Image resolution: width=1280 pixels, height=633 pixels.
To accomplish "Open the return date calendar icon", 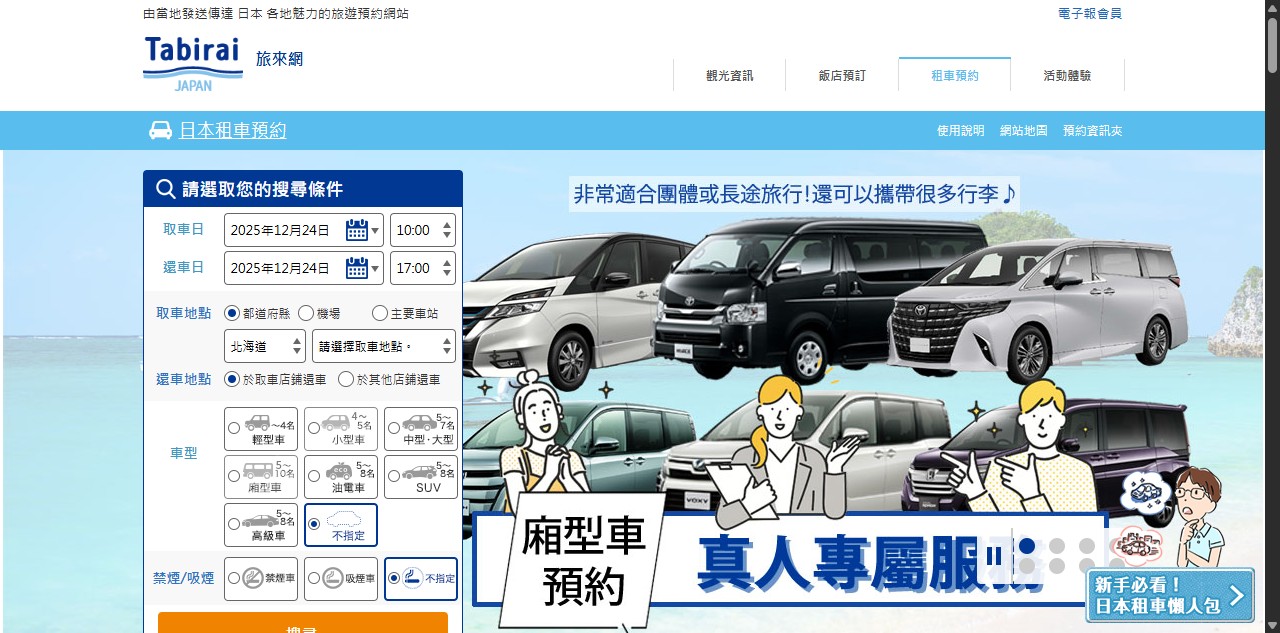I will pos(357,268).
